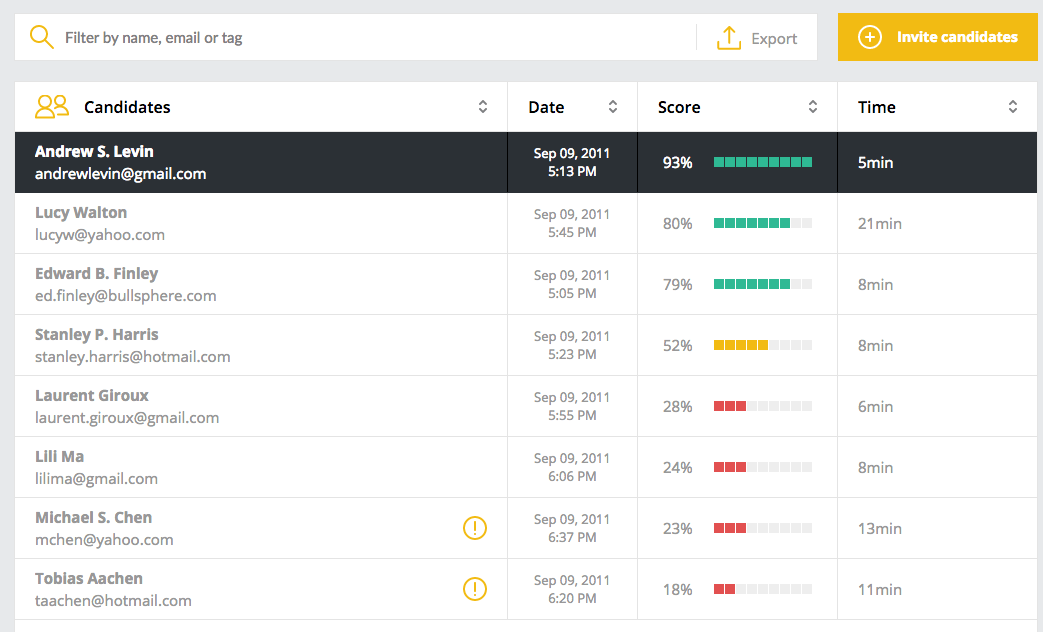The image size is (1043, 632).
Task: Click Andrew S. Levin's score bar
Action: 763,162
